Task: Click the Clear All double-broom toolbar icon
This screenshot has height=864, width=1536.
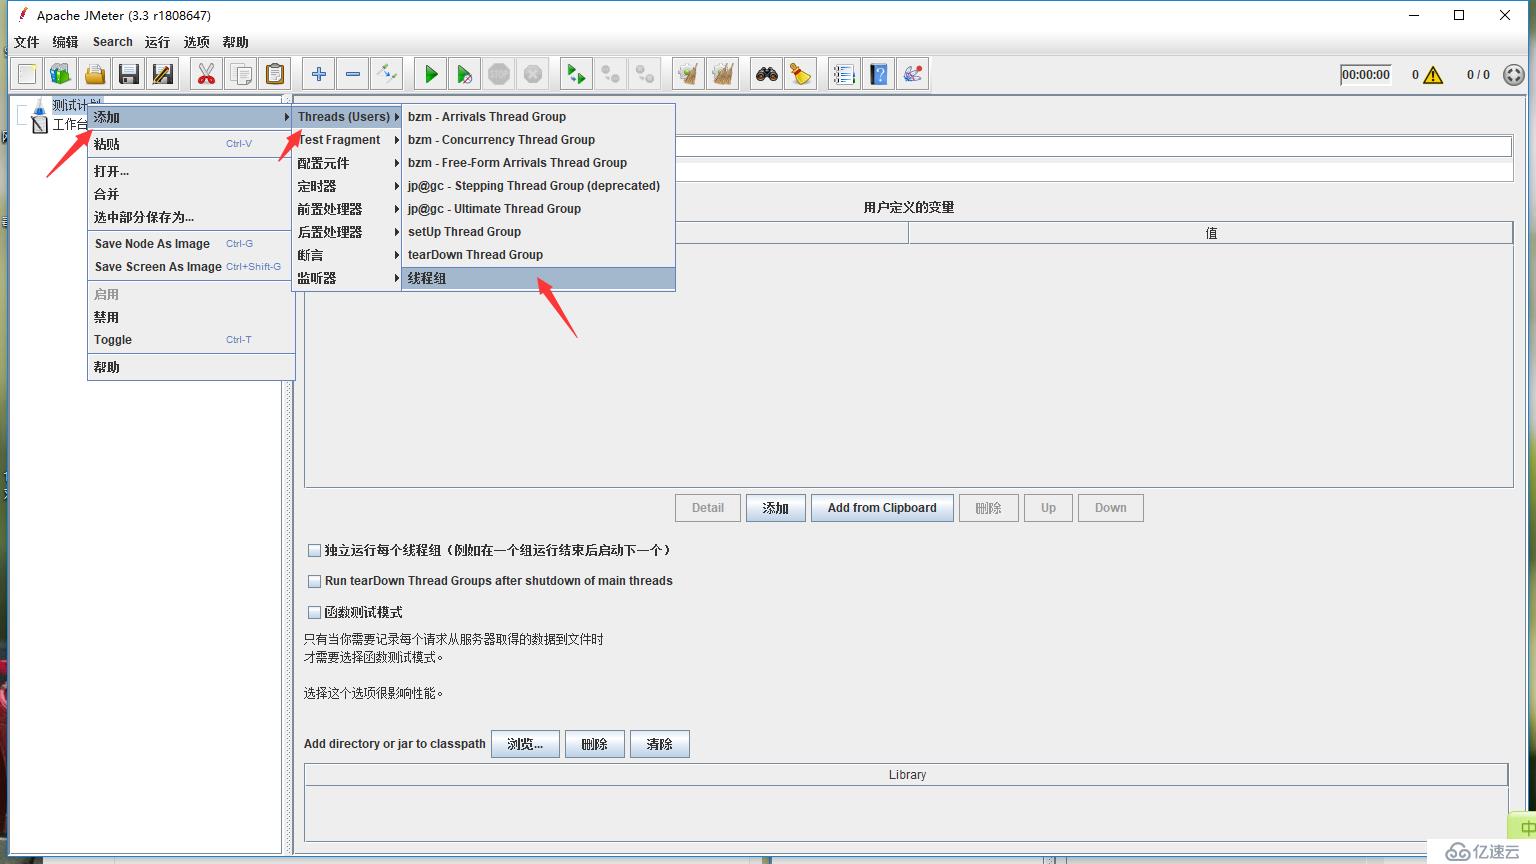Action: tap(723, 74)
